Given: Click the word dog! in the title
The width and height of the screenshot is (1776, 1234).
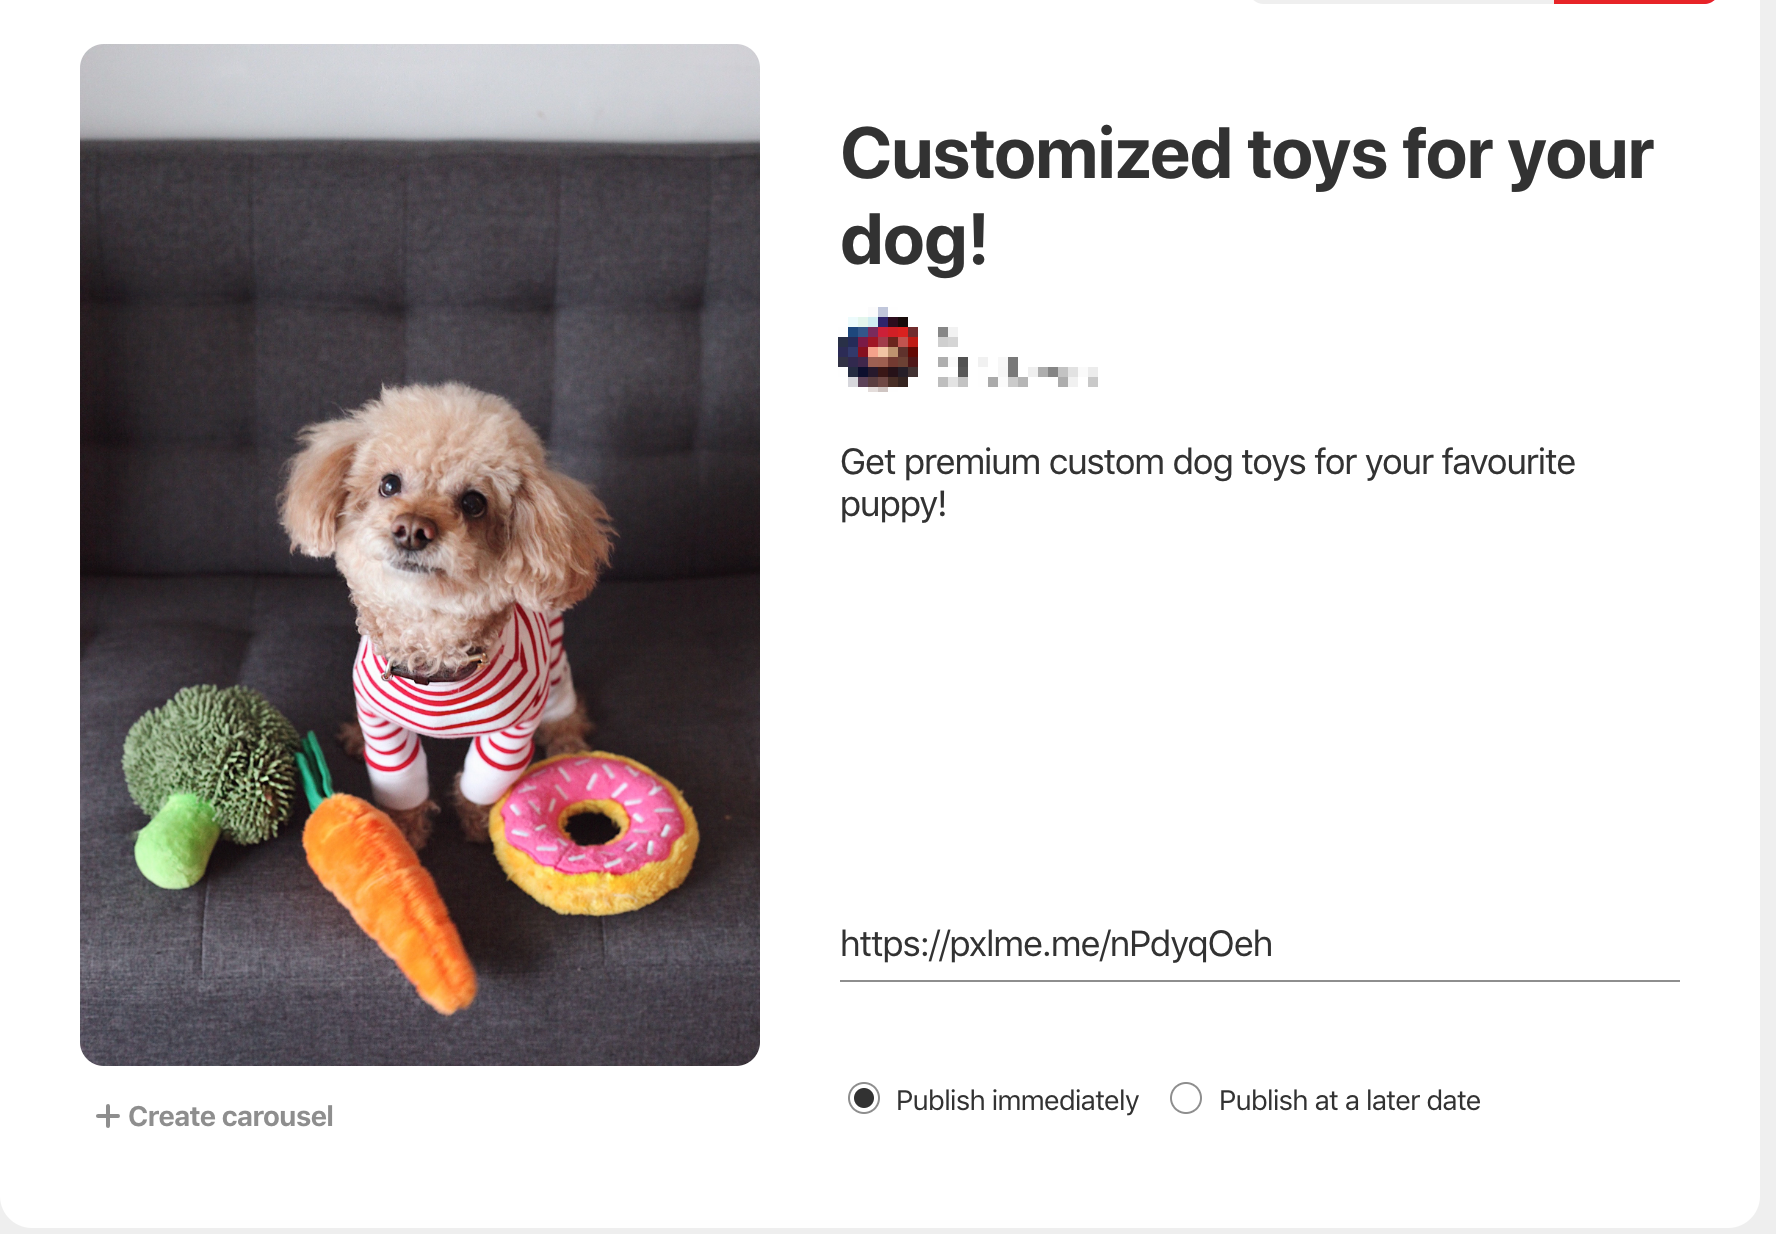Looking at the screenshot, I should click(x=914, y=241).
